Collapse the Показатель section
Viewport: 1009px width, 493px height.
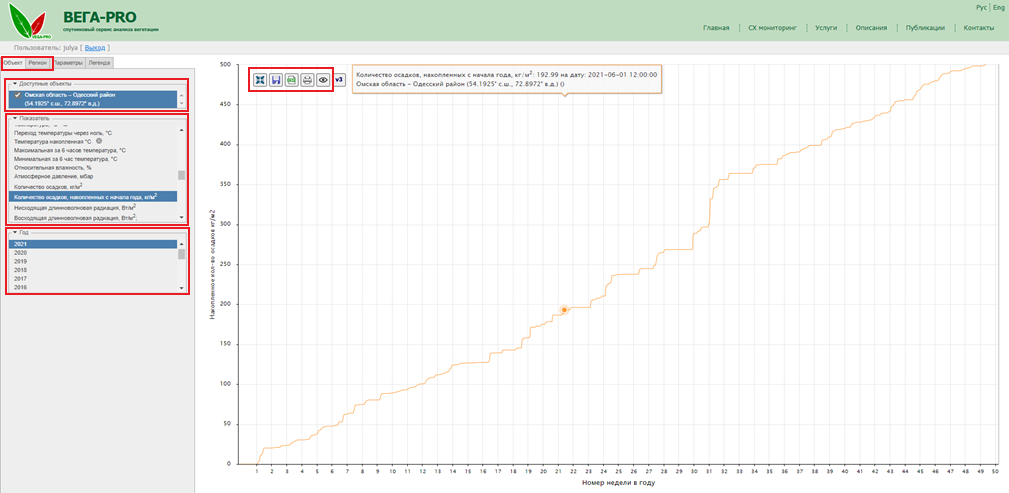click(x=14, y=118)
